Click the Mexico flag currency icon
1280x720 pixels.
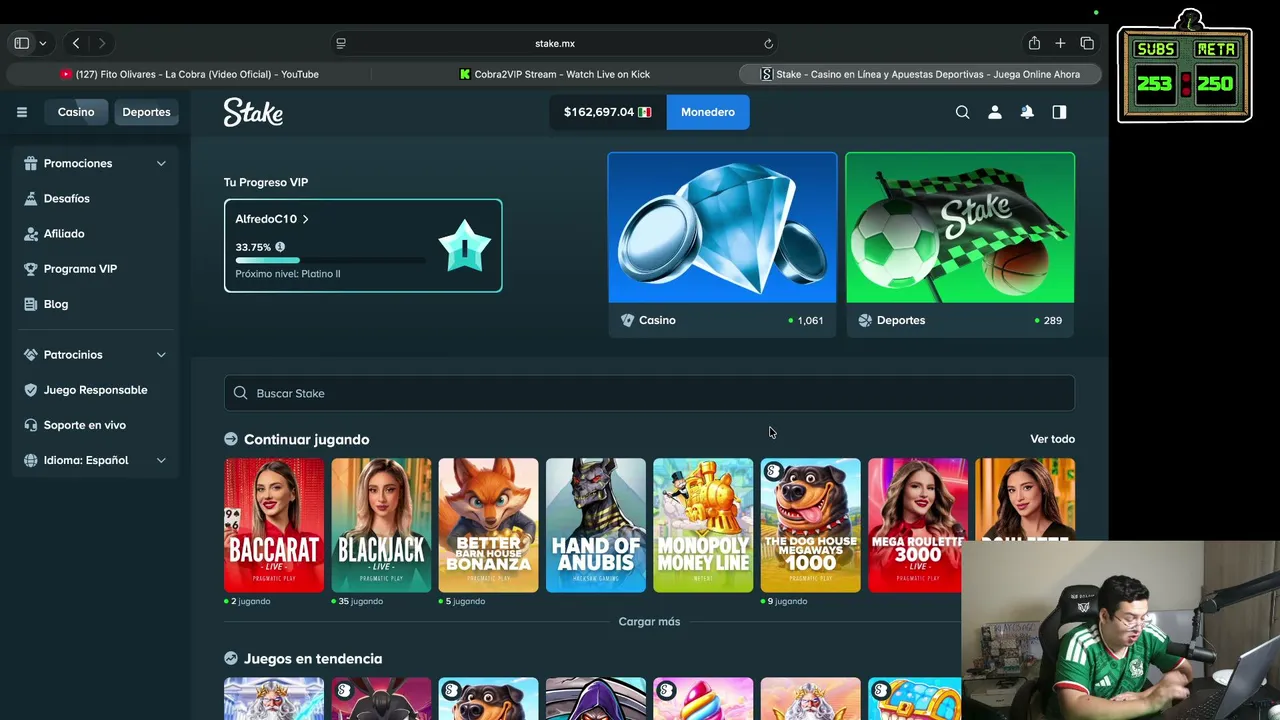pyautogui.click(x=644, y=112)
